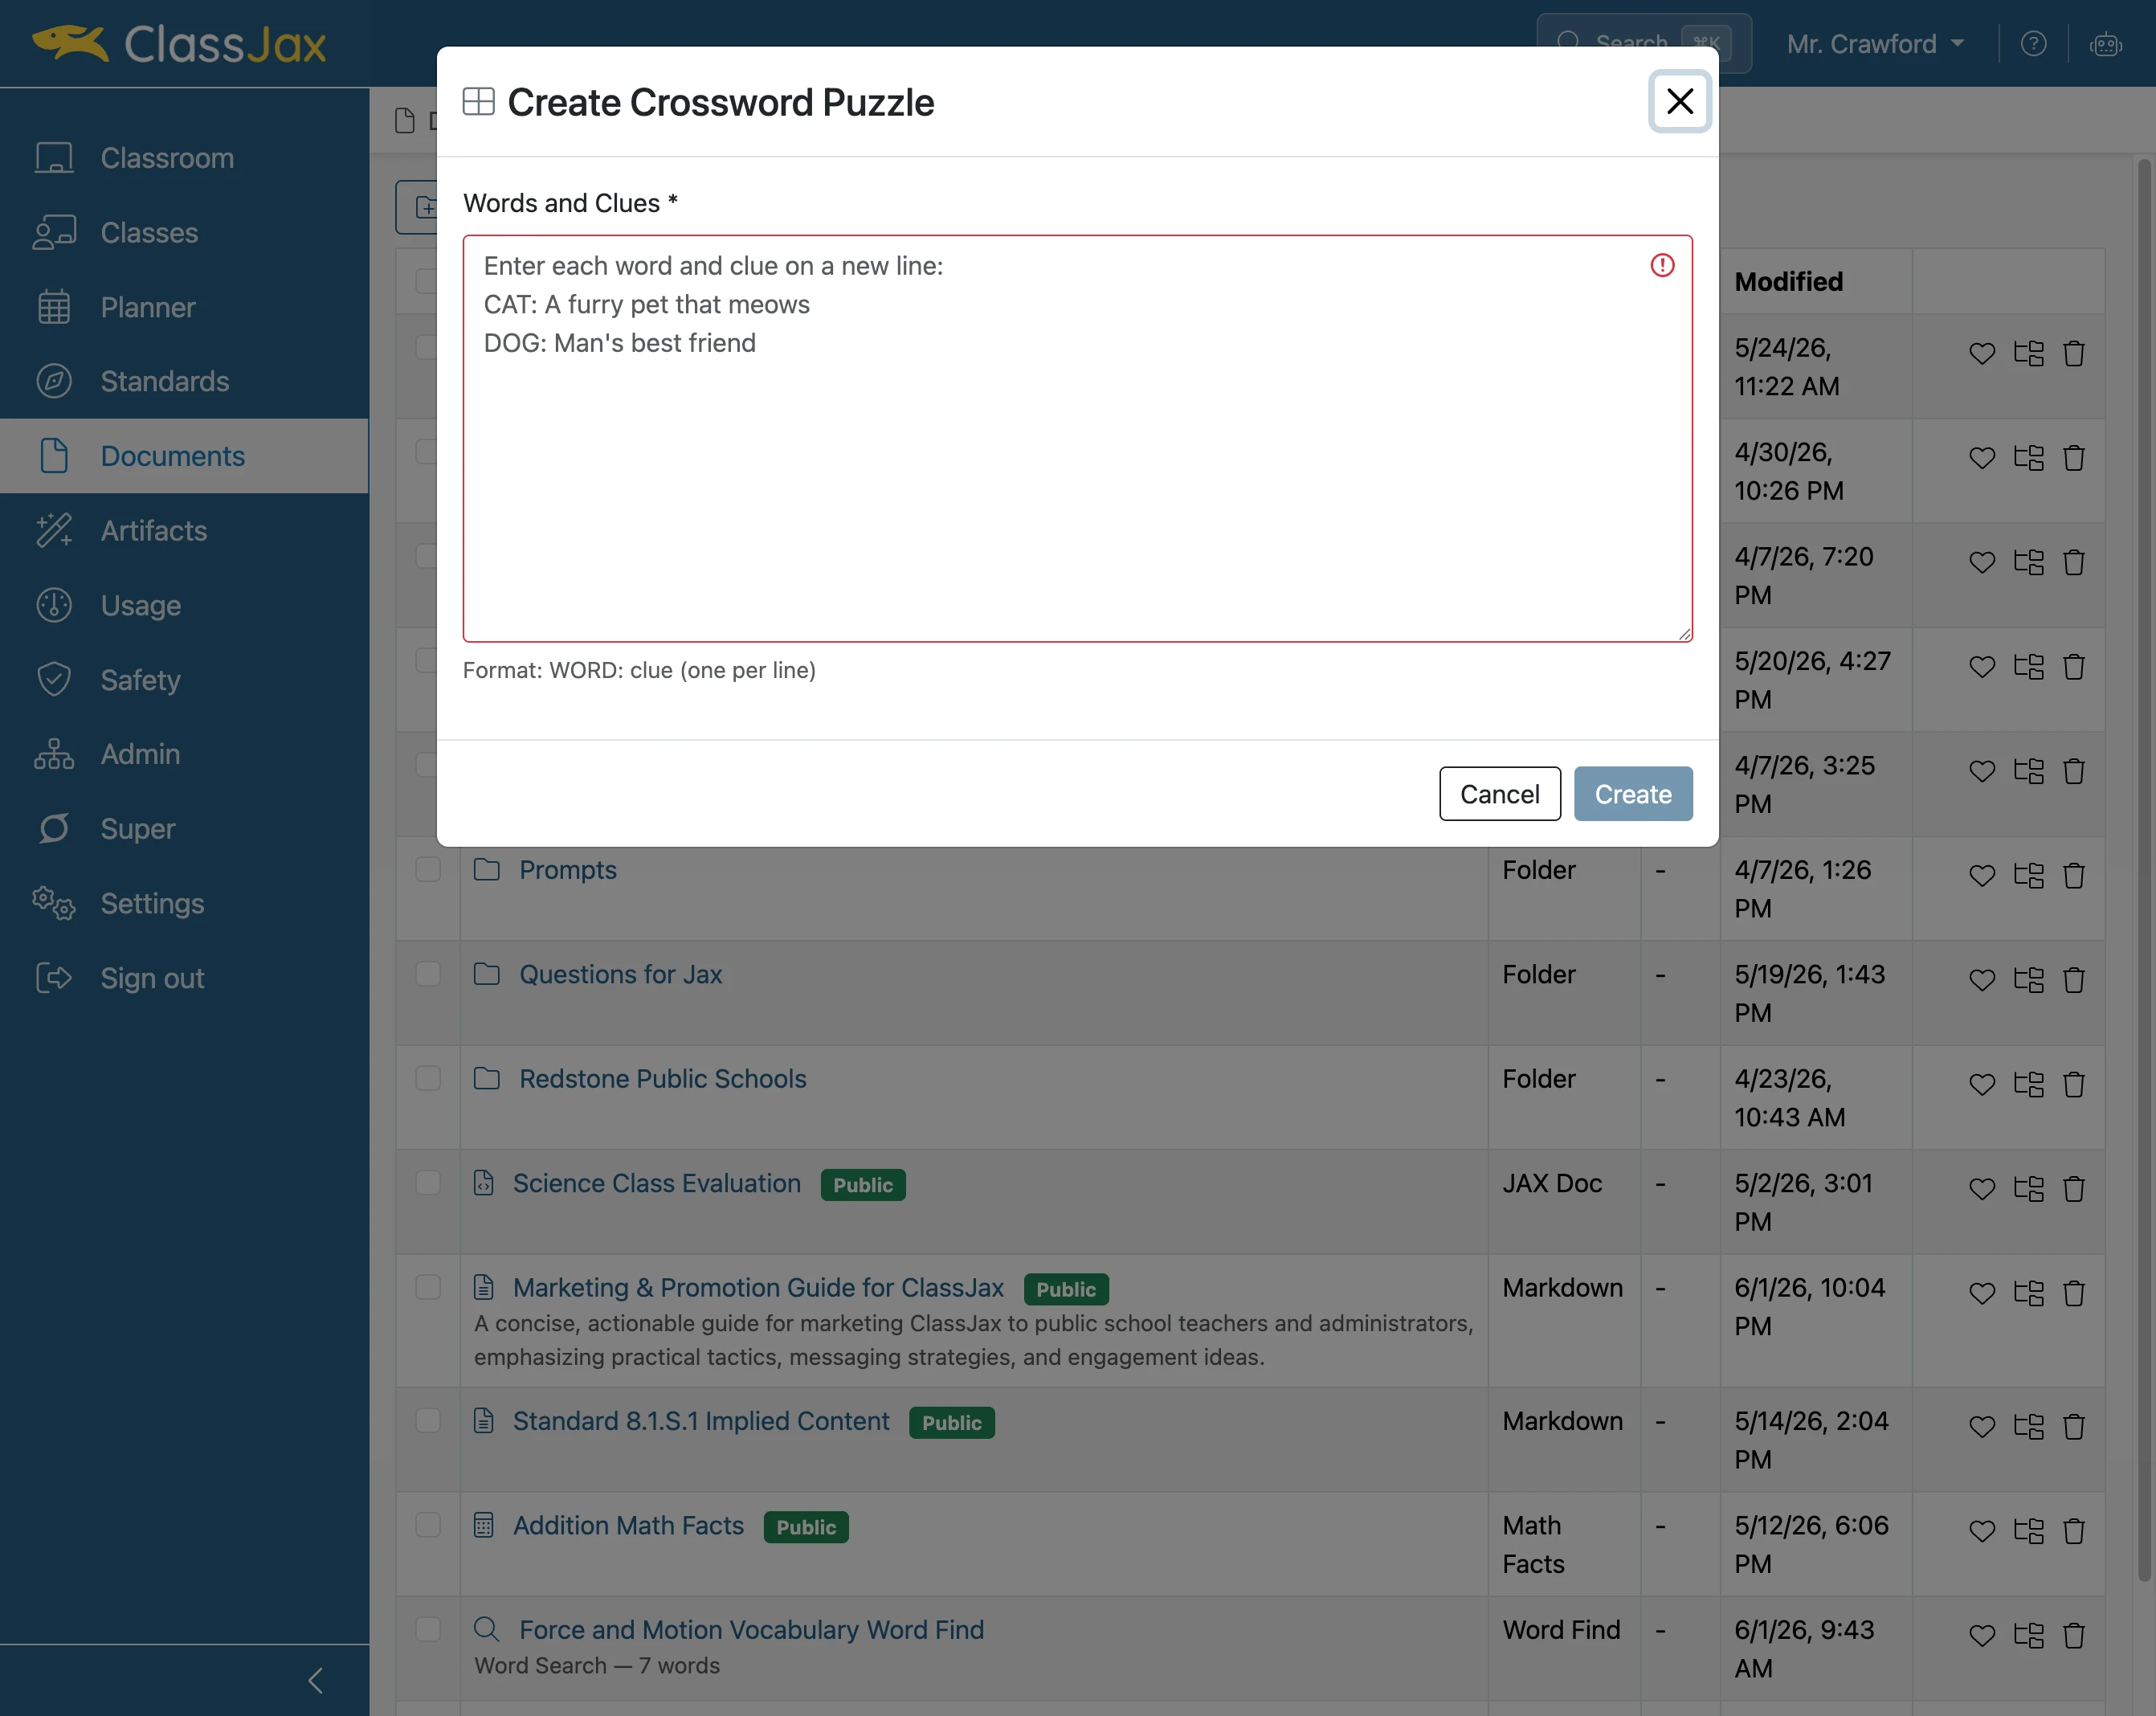2156x1716 pixels.
Task: Favorite the Prompts folder heart icon
Action: 1981,876
